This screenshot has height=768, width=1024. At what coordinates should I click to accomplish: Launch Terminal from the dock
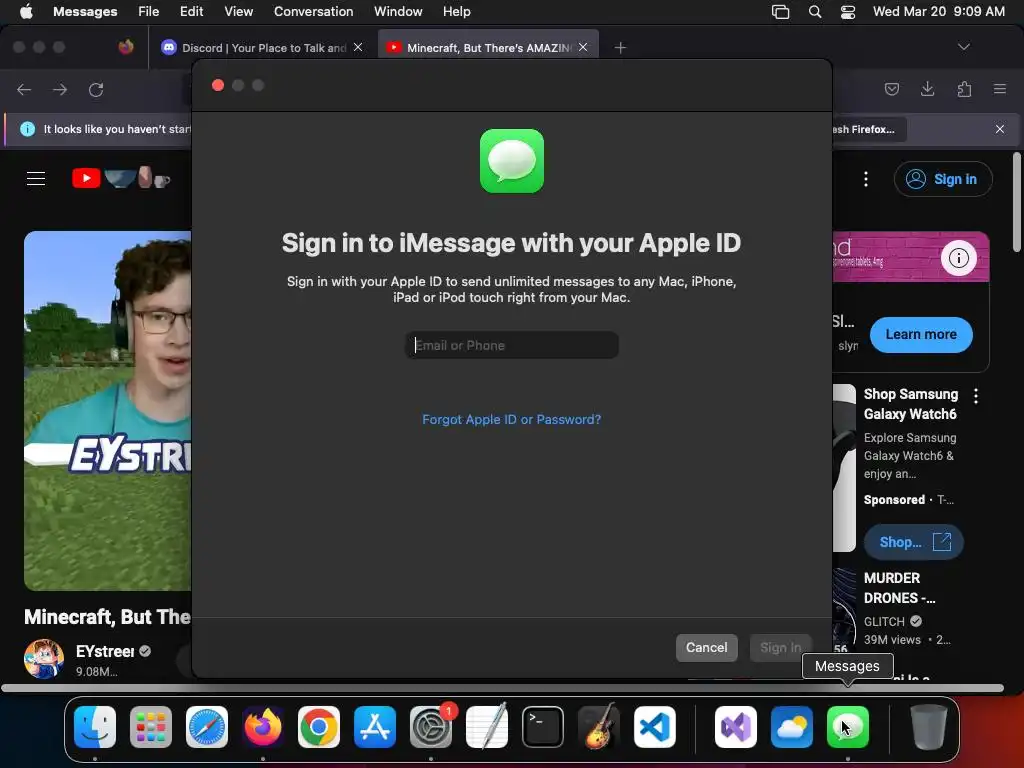coord(543,727)
